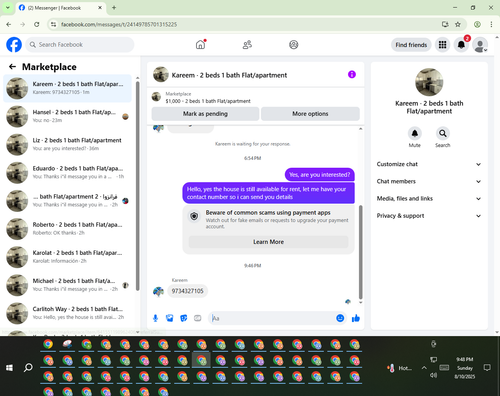Screen dimensions: 500x396
Task: Open the Windows notification center icon
Action: tap(487, 368)
